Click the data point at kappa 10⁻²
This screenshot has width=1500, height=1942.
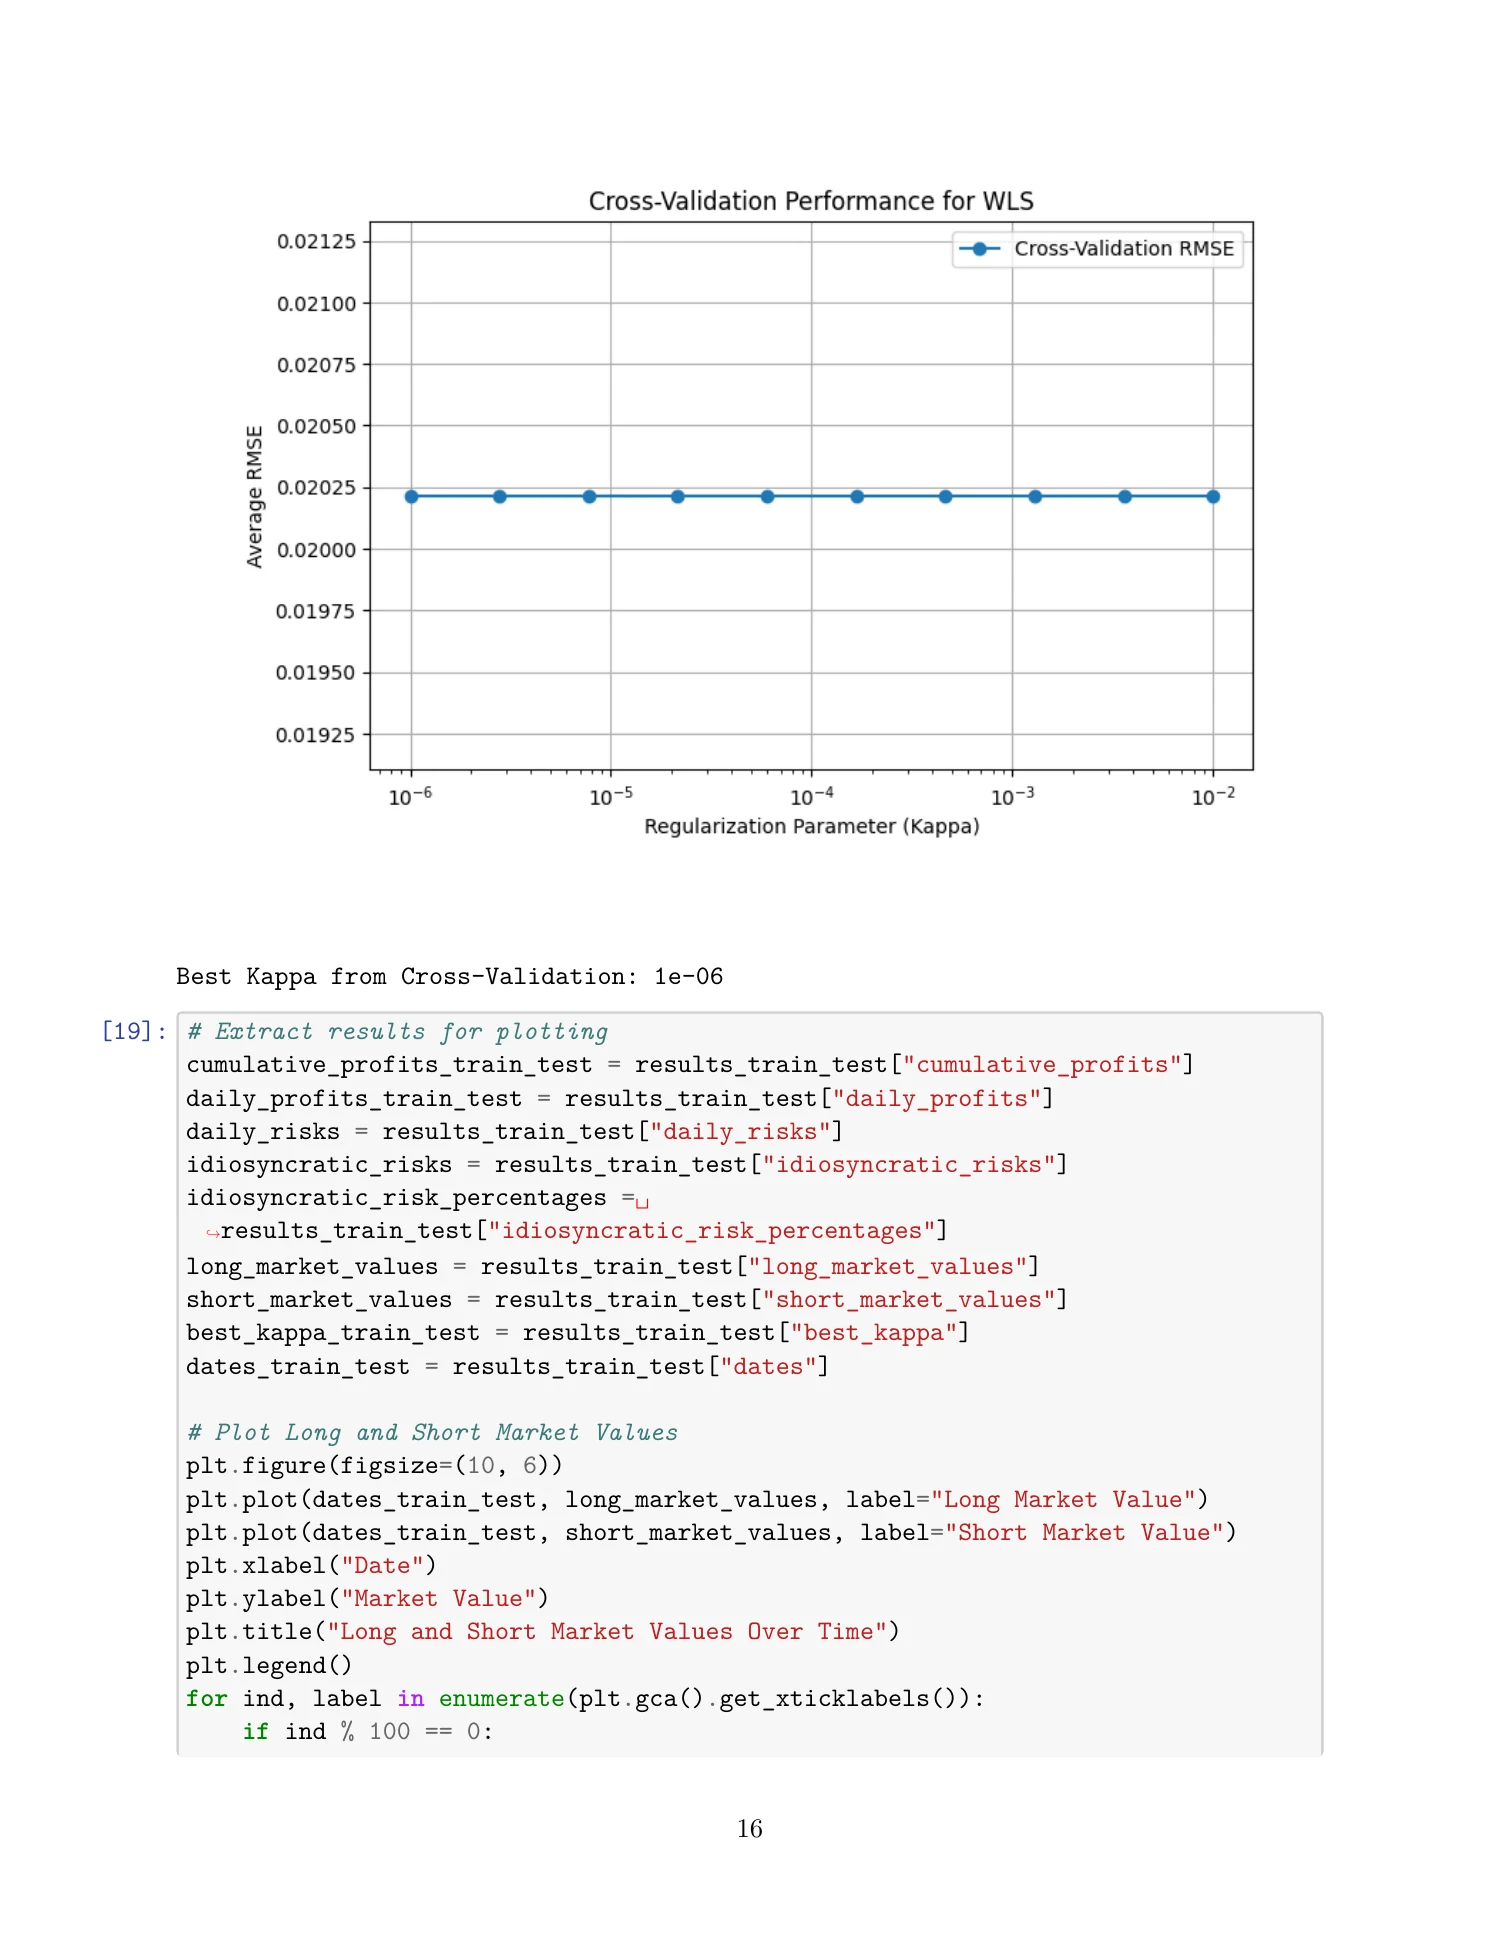click(1213, 497)
